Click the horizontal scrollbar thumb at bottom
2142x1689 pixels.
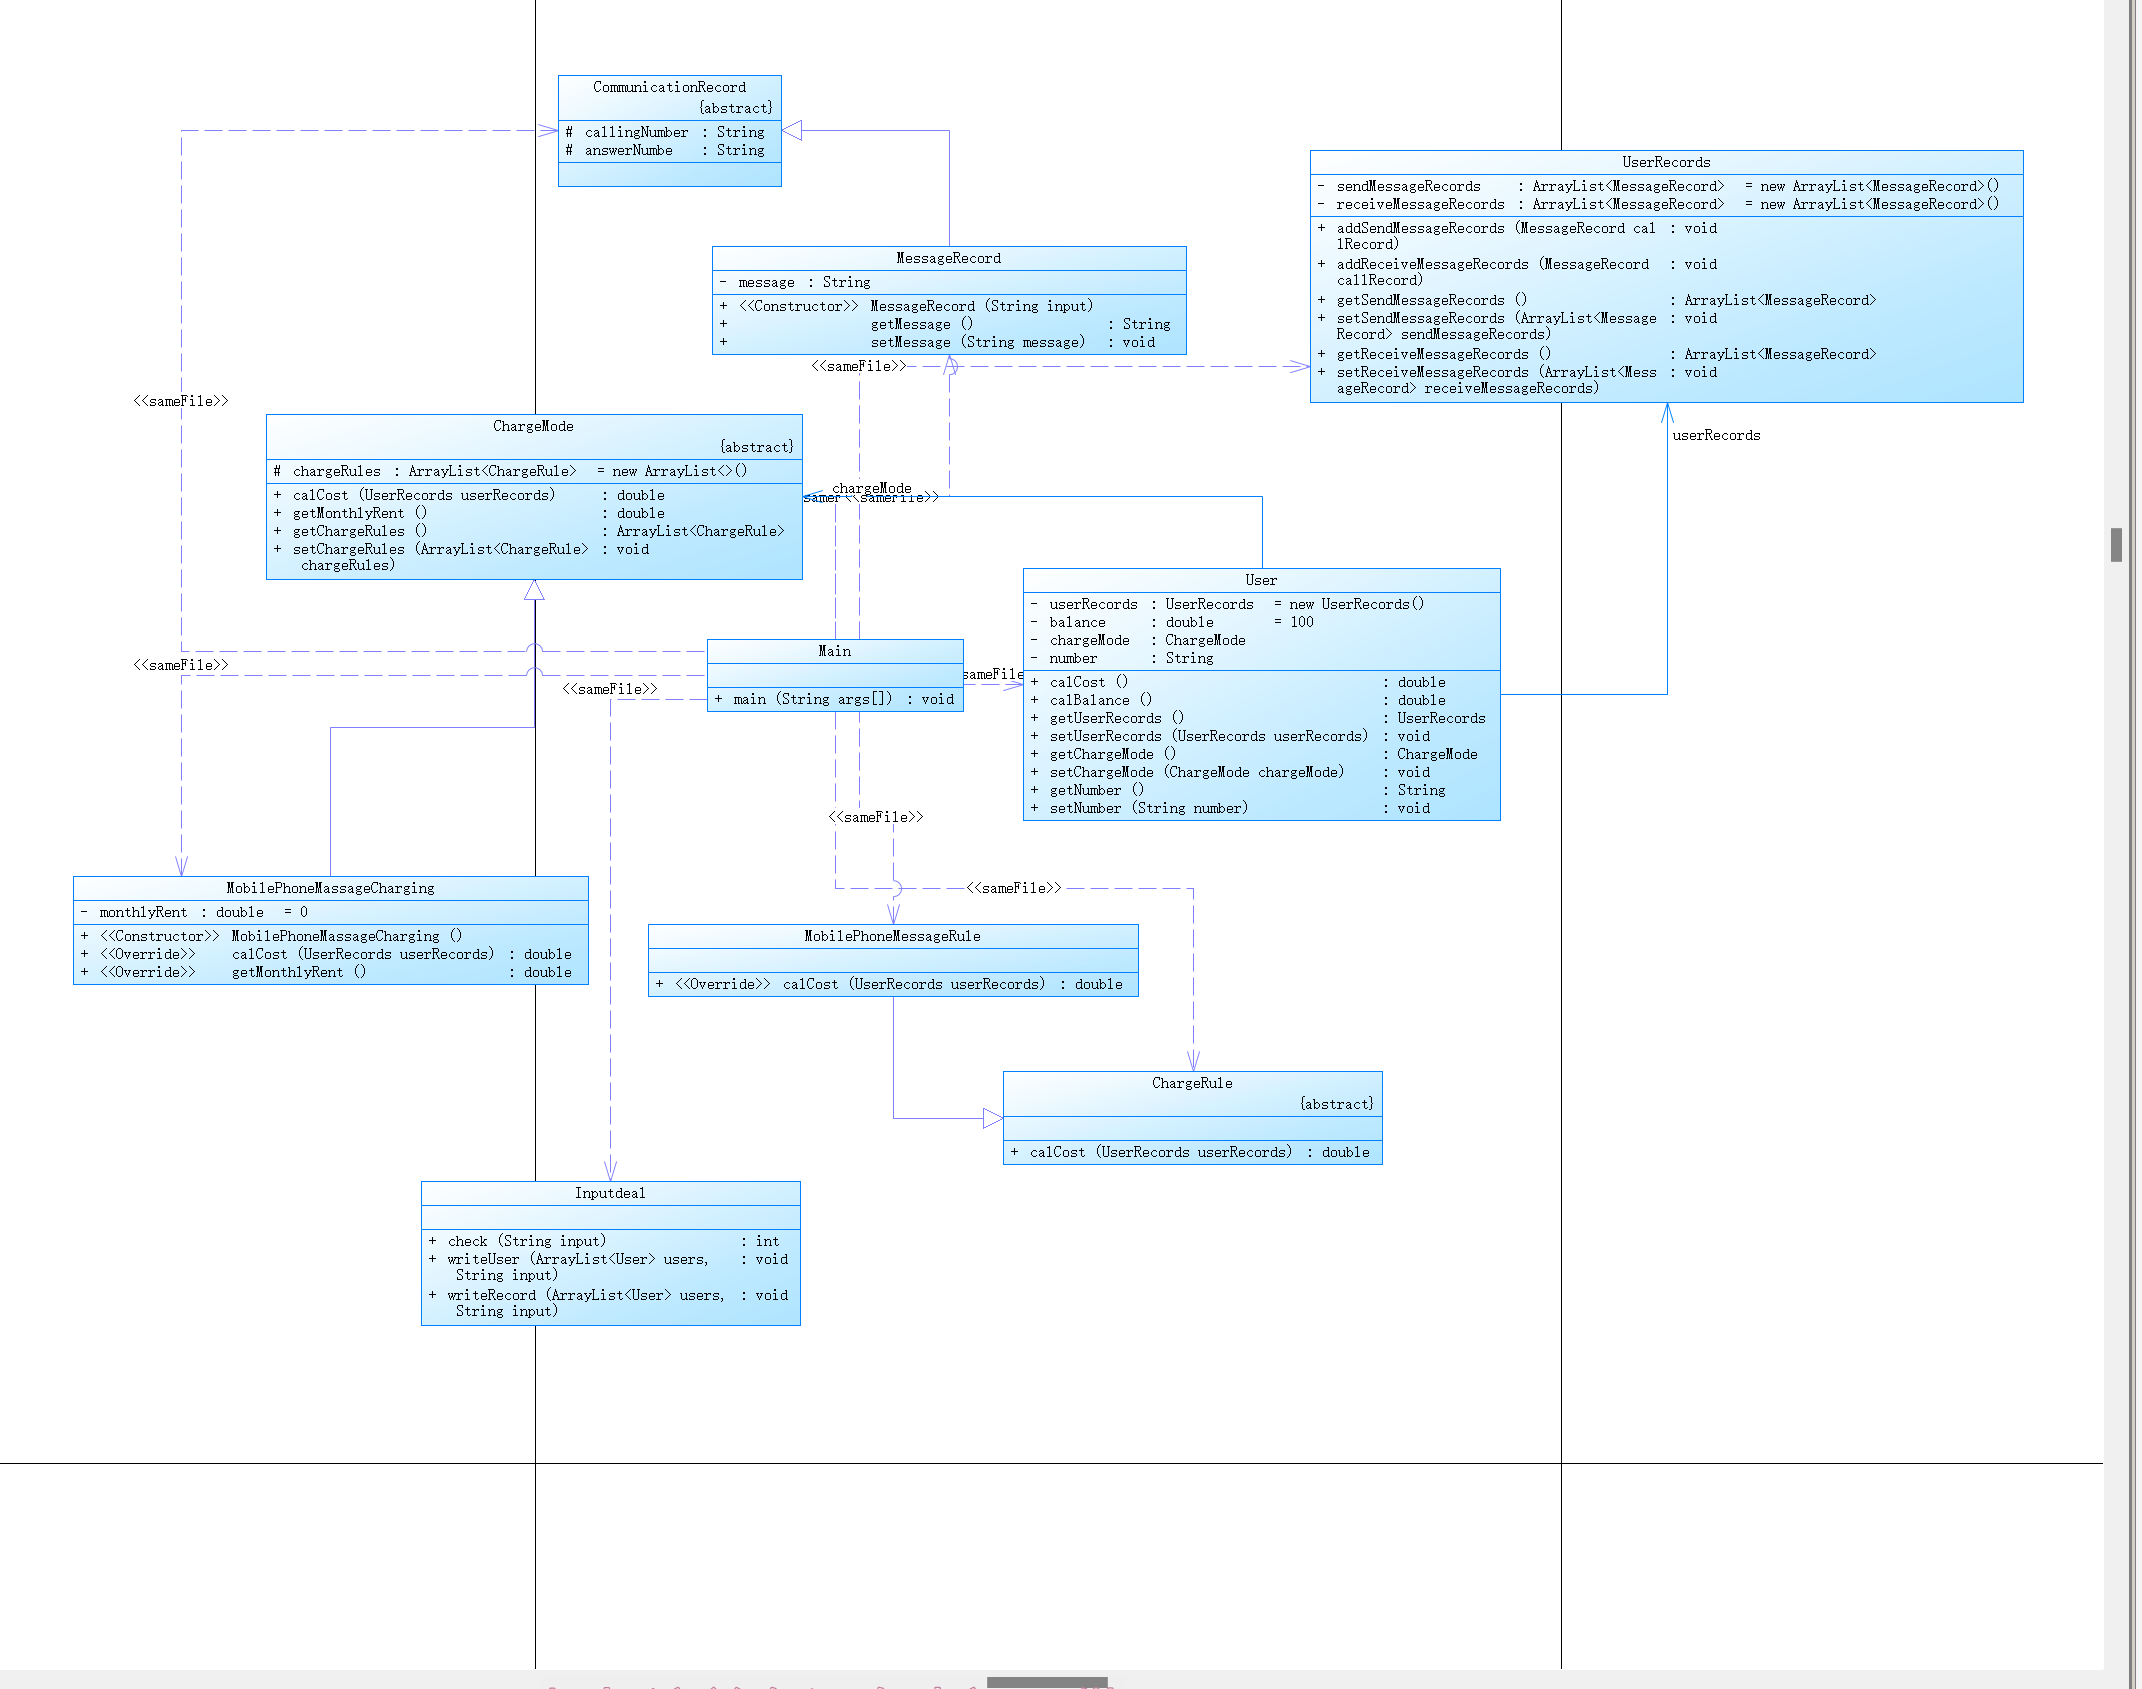tap(1046, 1682)
